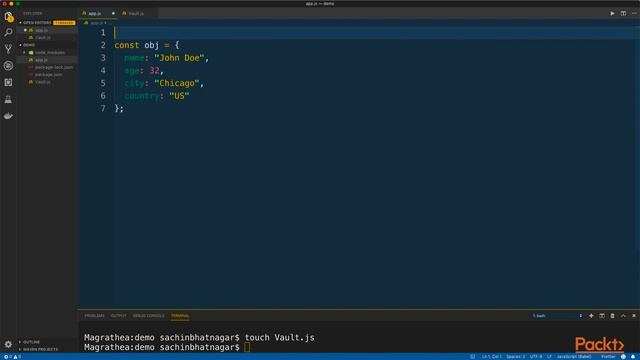Change the LF end of line sequence
Screen dimensions: 640x360
click(549, 357)
